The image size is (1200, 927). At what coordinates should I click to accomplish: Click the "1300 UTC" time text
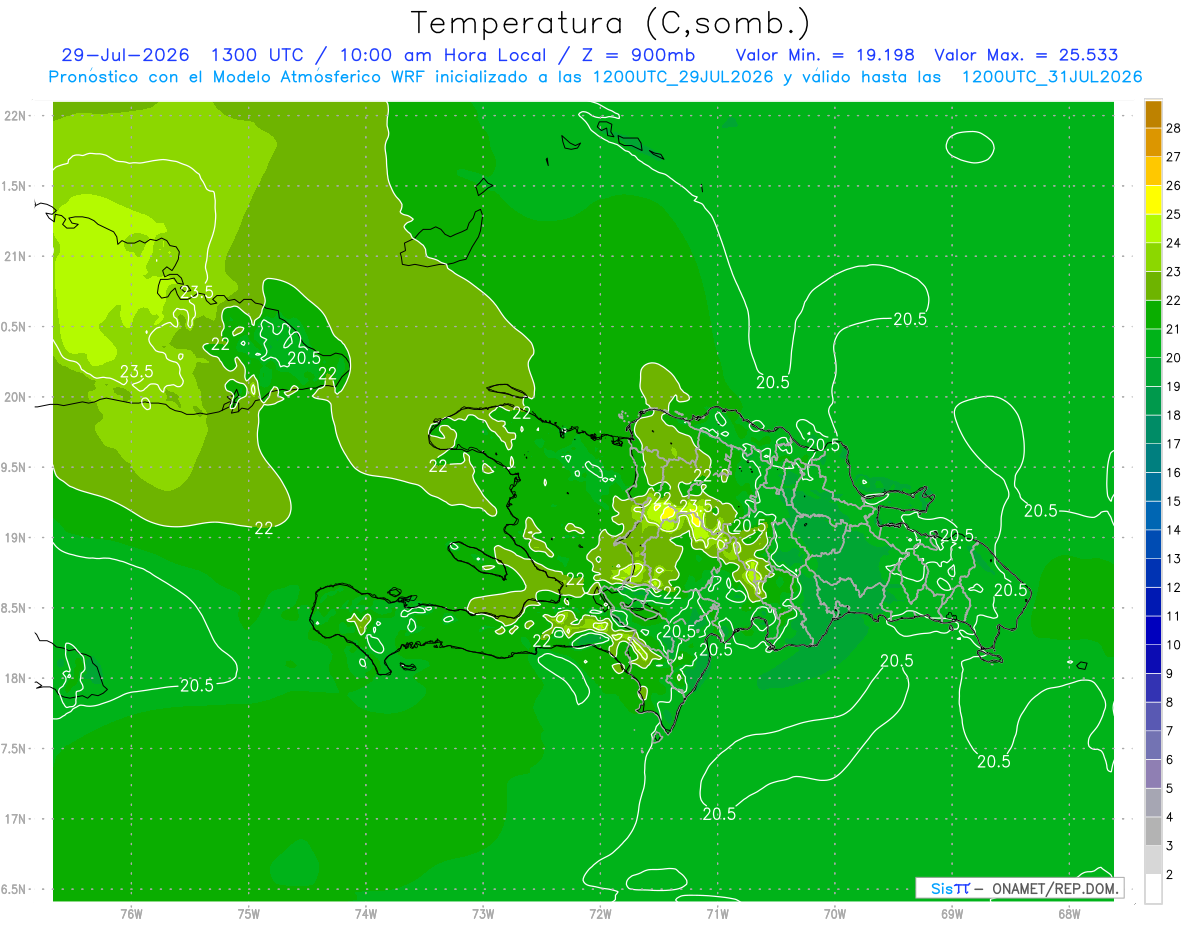(258, 55)
